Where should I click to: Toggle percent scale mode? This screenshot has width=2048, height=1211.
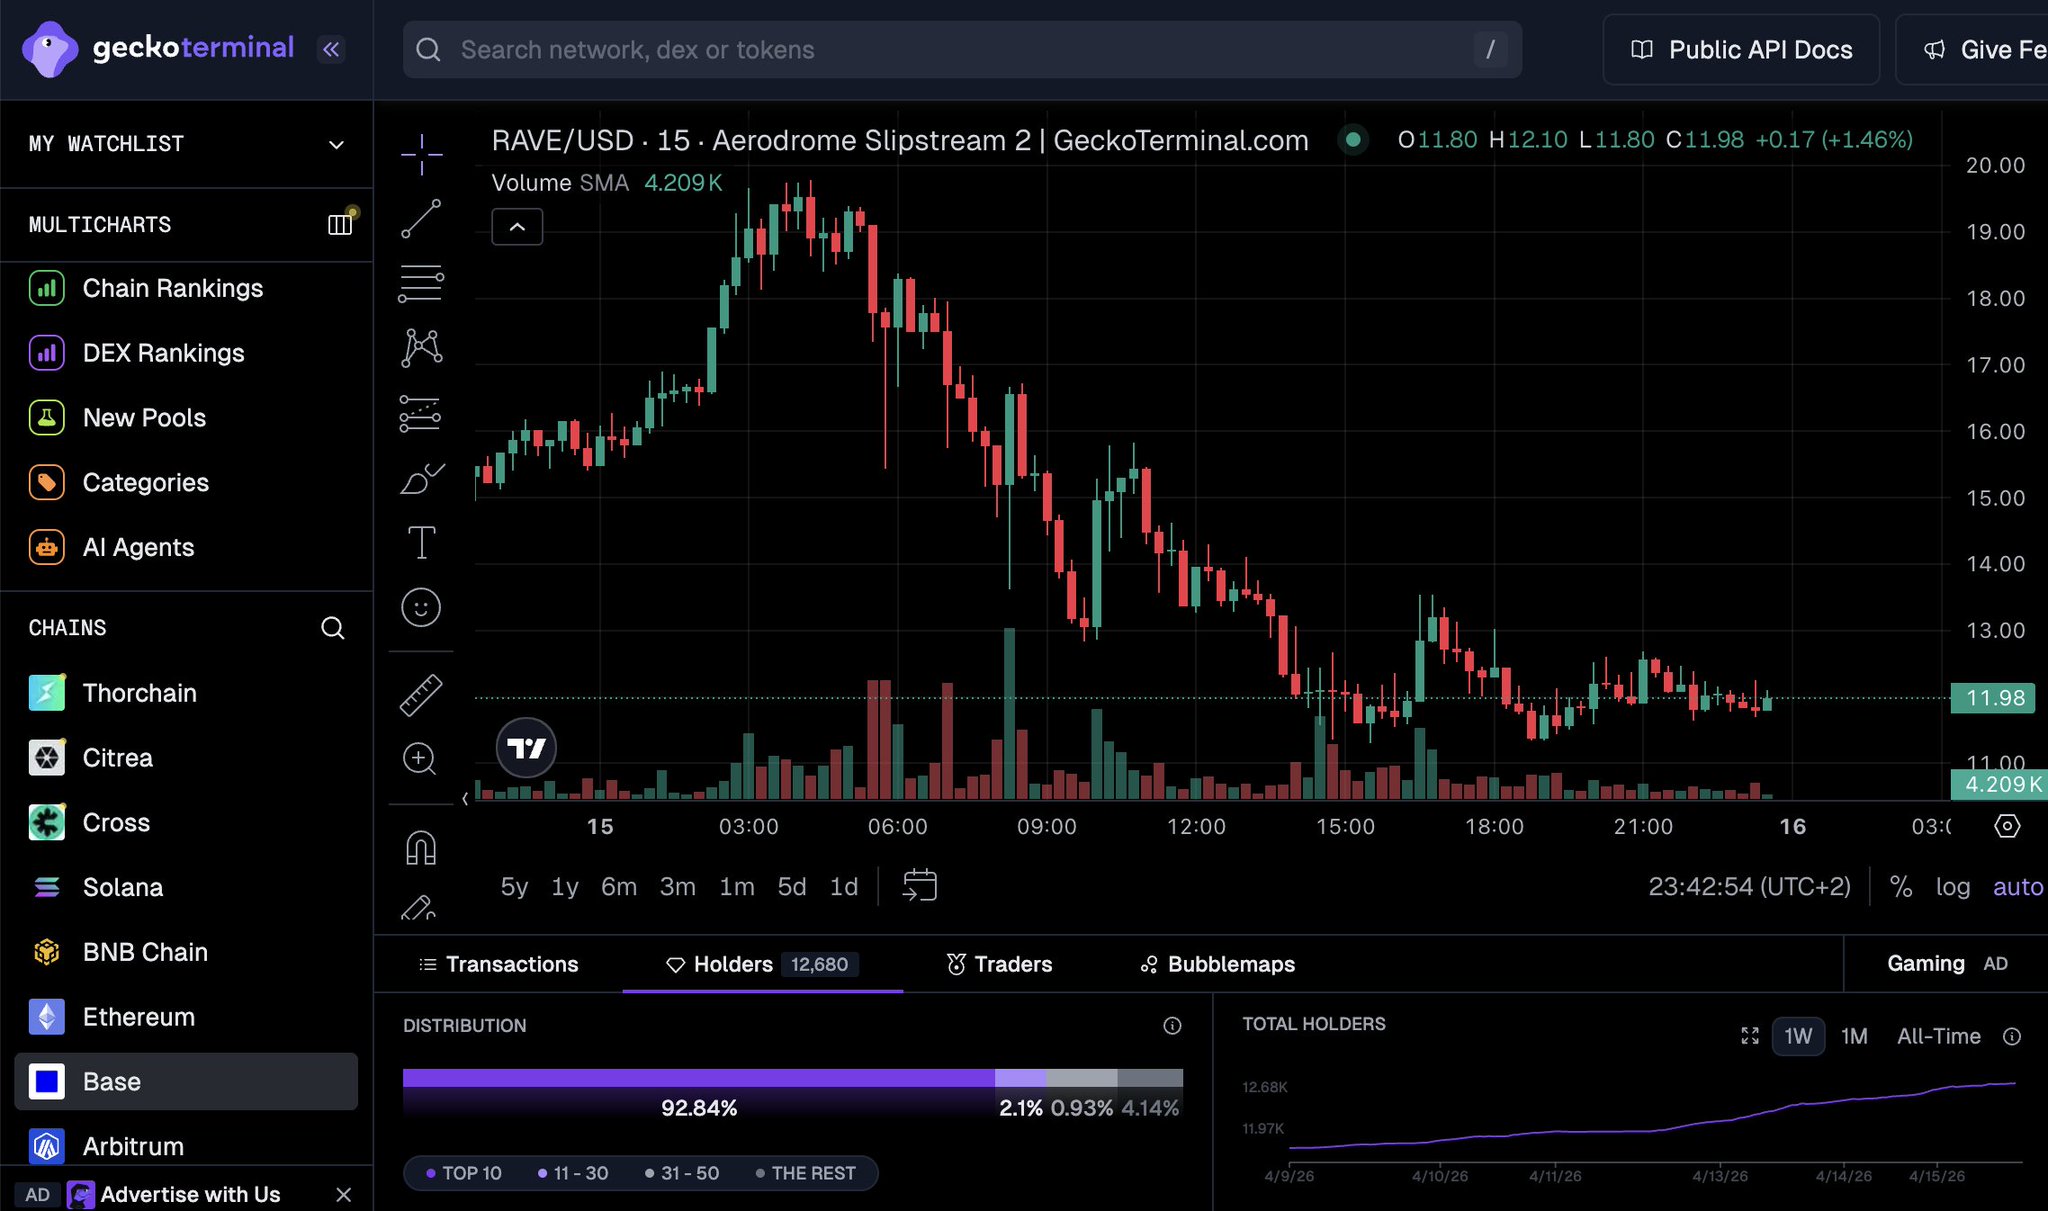pos(1900,887)
